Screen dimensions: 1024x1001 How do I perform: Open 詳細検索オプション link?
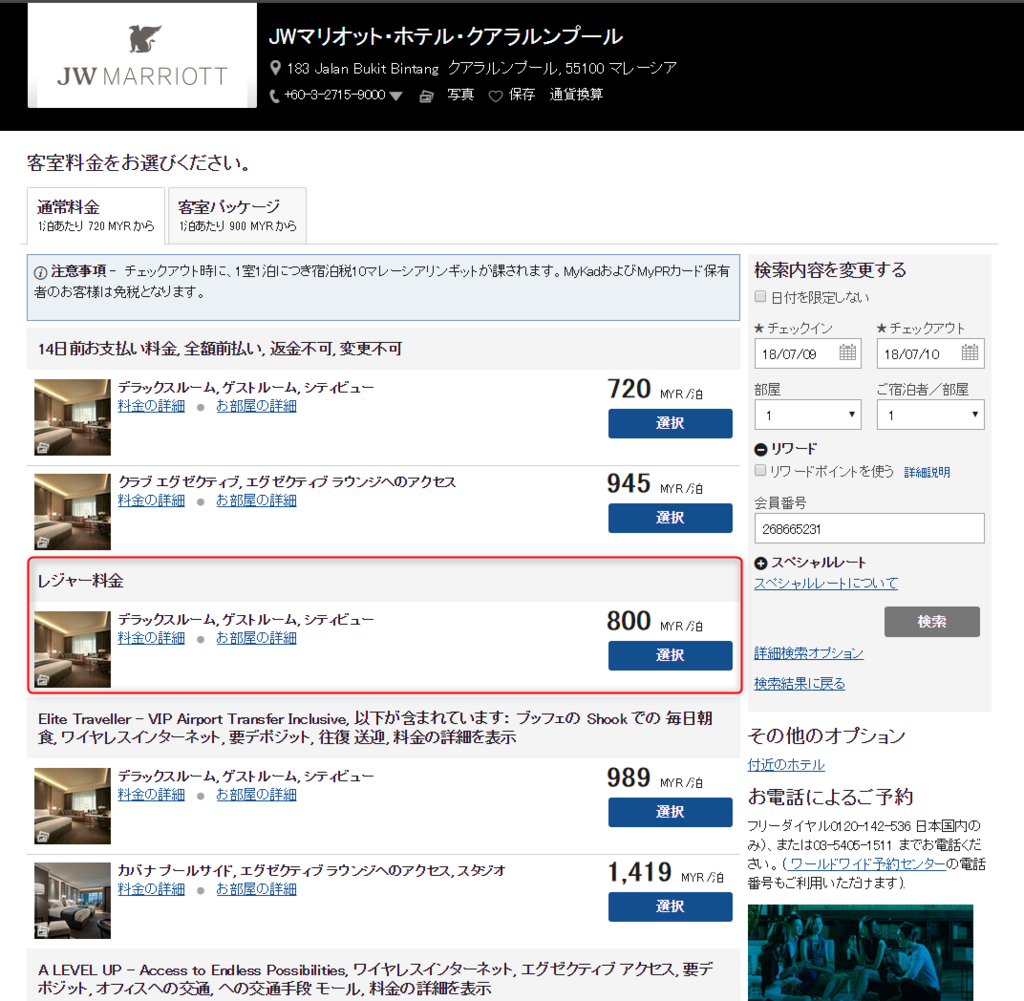pyautogui.click(x=808, y=653)
